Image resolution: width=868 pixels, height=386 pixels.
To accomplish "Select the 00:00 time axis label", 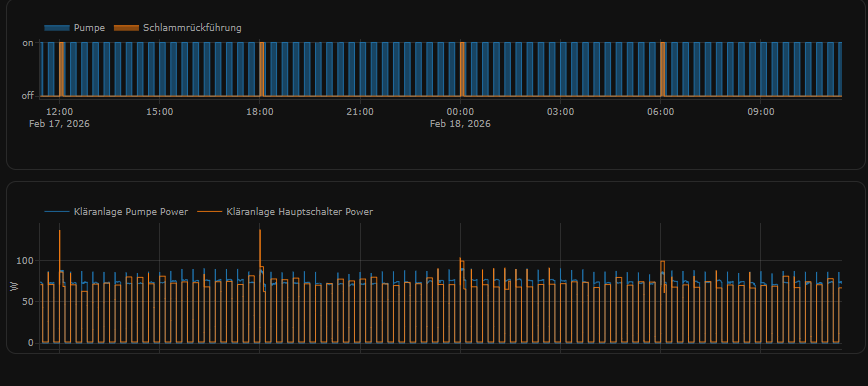I will [x=460, y=112].
